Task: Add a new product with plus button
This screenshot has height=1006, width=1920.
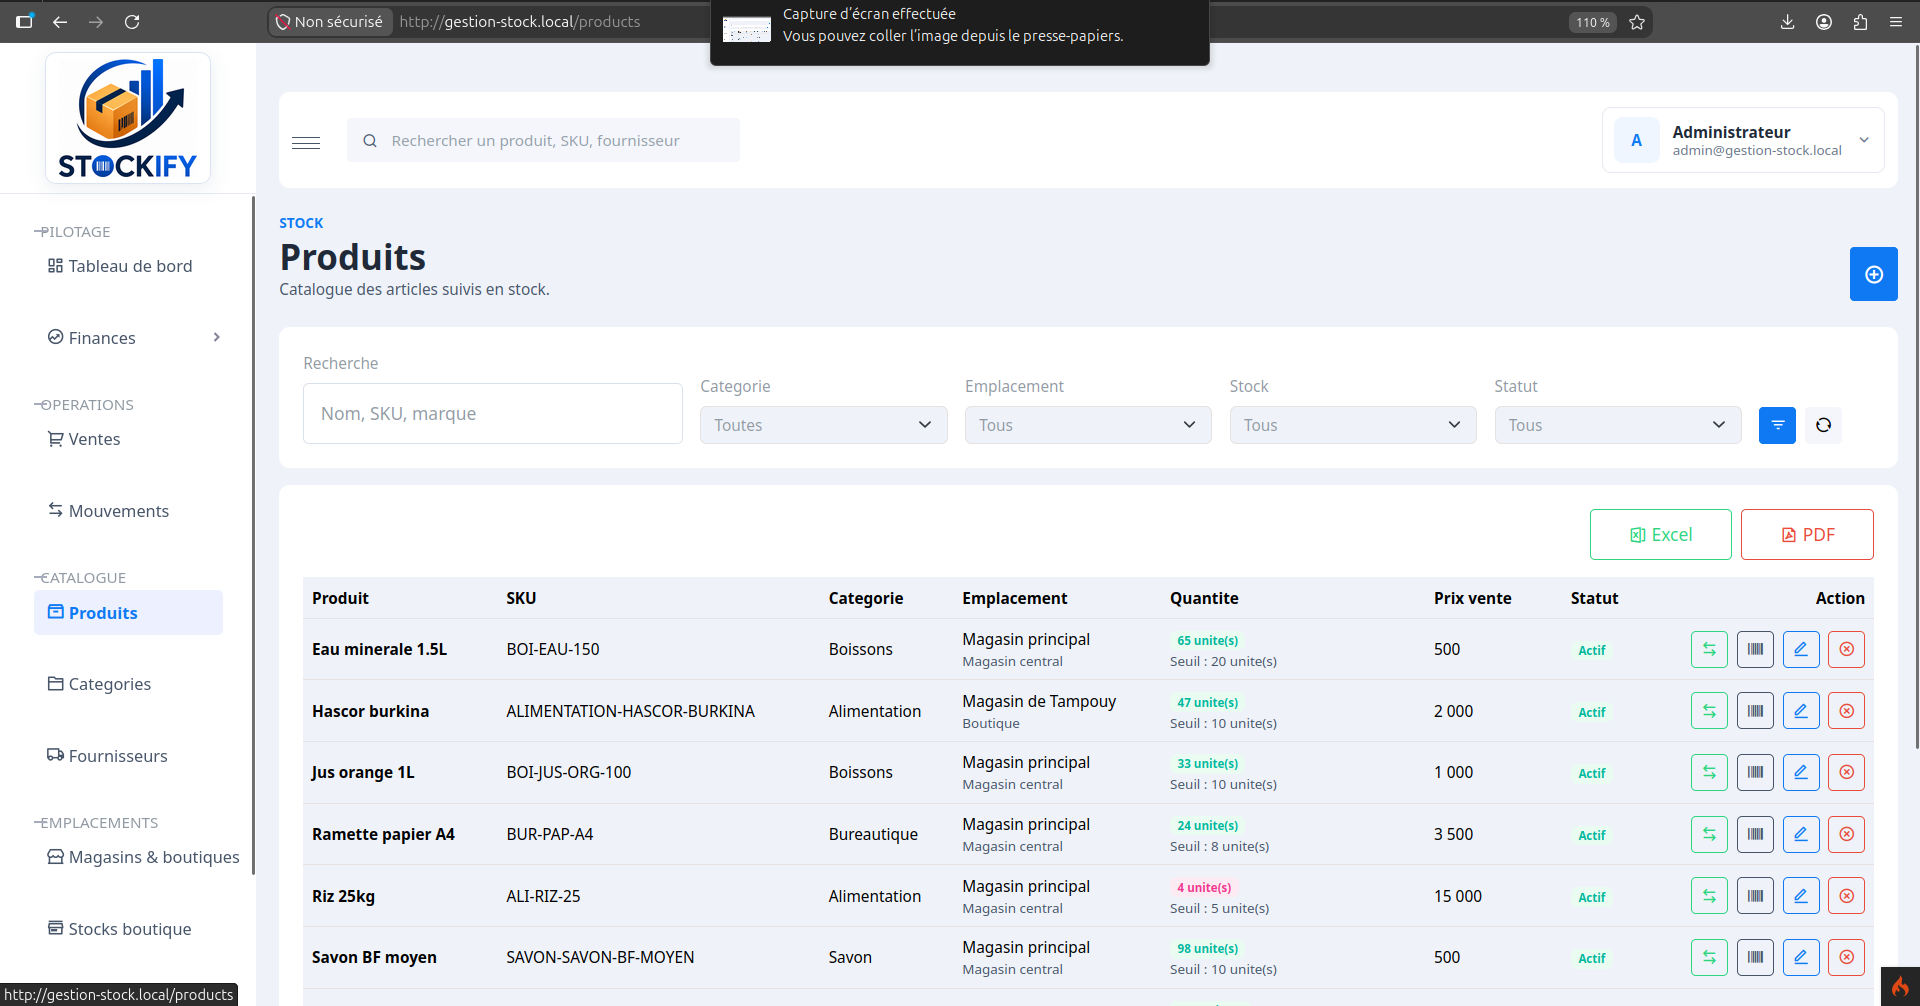Action: point(1874,274)
